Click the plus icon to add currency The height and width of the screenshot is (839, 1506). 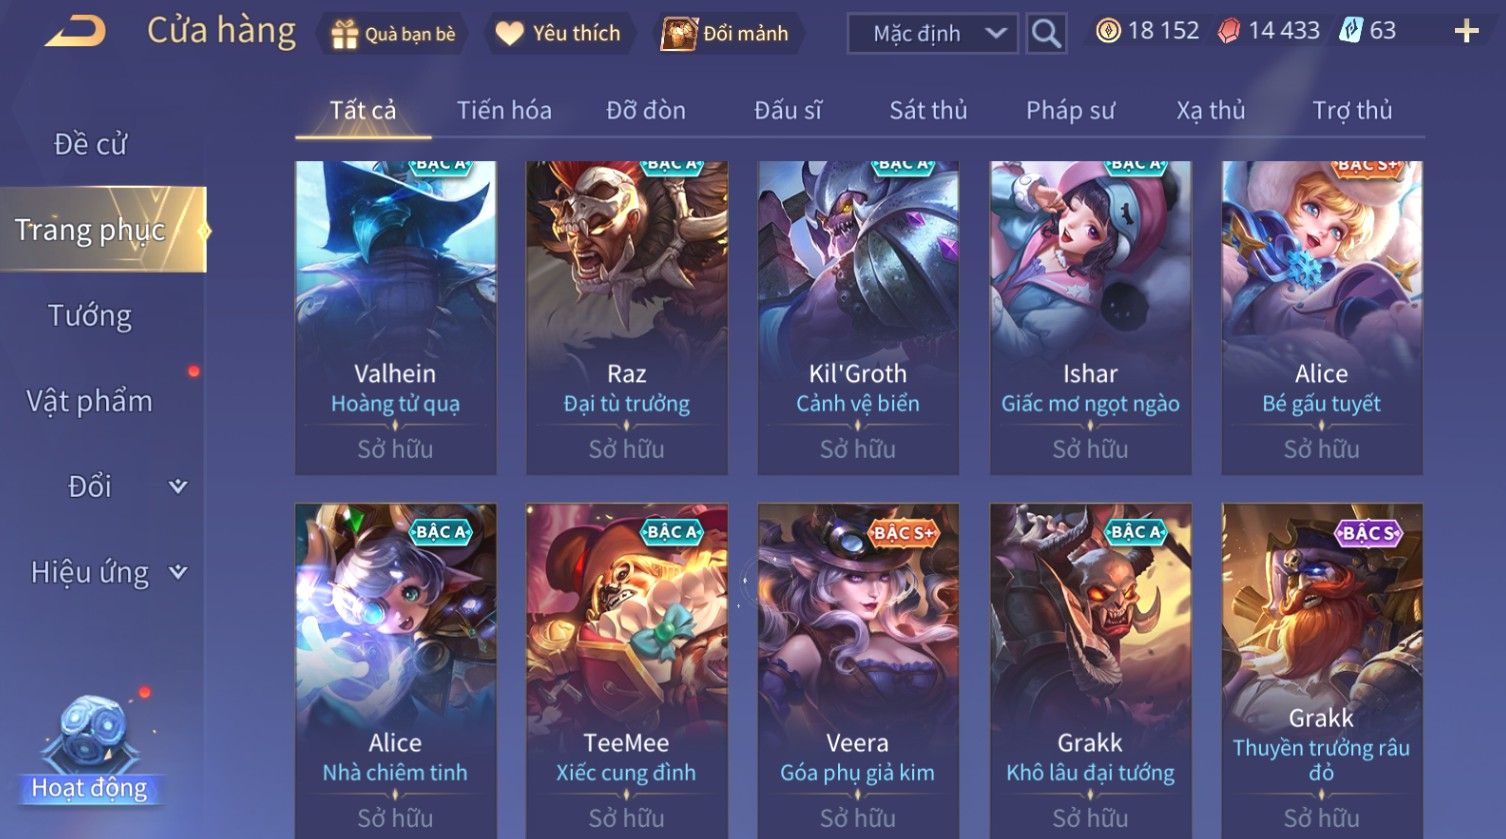(x=1466, y=32)
